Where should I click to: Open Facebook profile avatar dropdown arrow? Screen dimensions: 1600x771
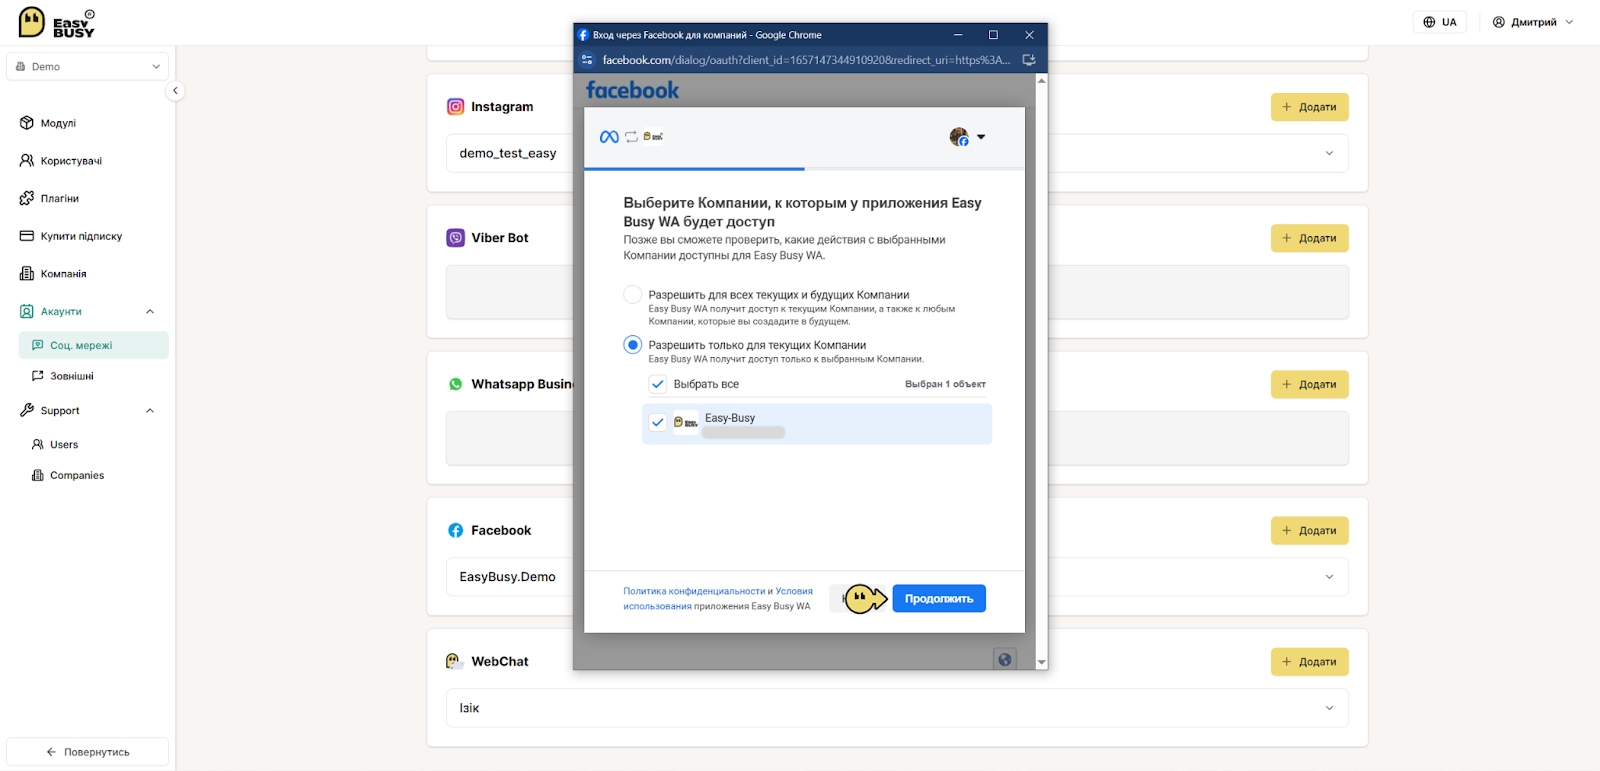pos(981,137)
